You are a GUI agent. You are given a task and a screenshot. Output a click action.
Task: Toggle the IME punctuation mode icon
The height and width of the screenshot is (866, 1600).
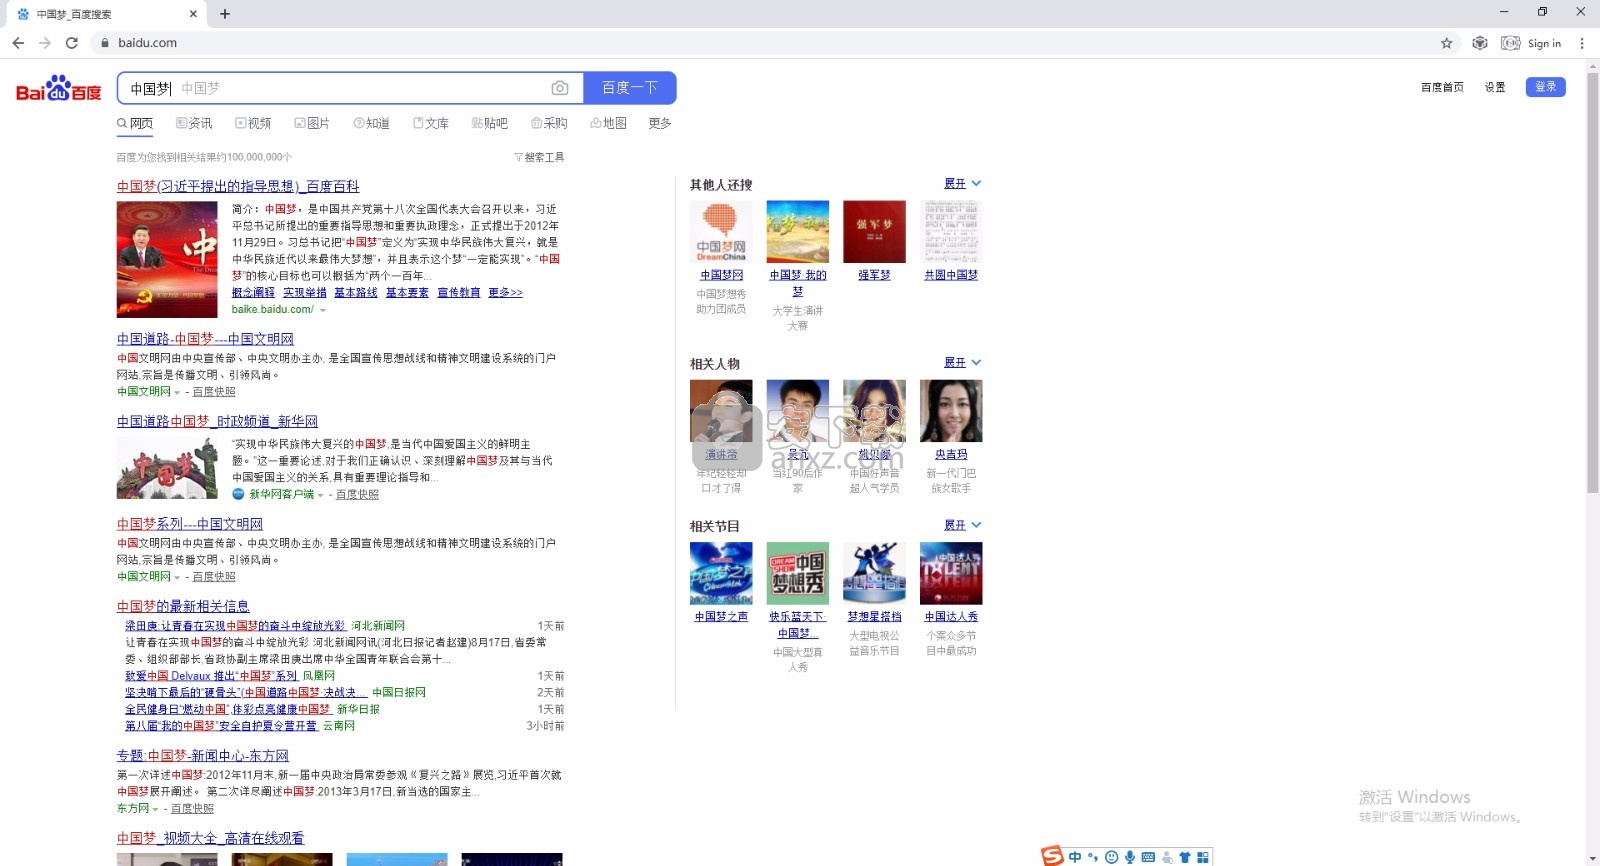click(1093, 857)
